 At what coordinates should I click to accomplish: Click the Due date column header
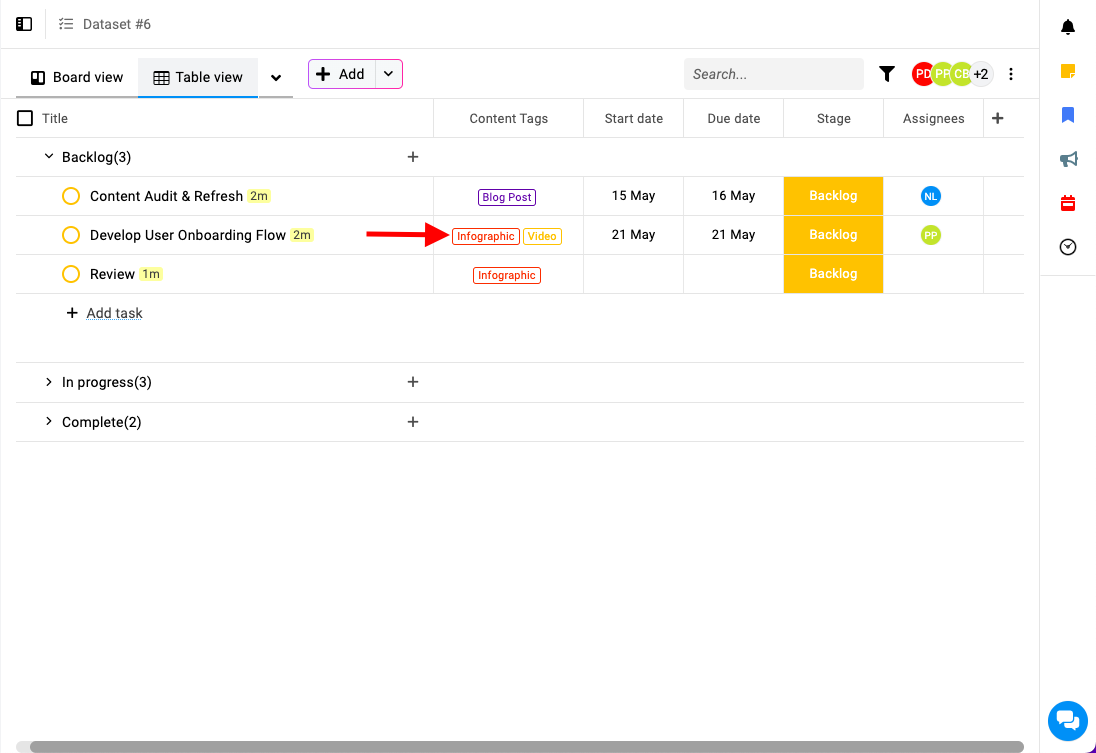[x=733, y=118]
